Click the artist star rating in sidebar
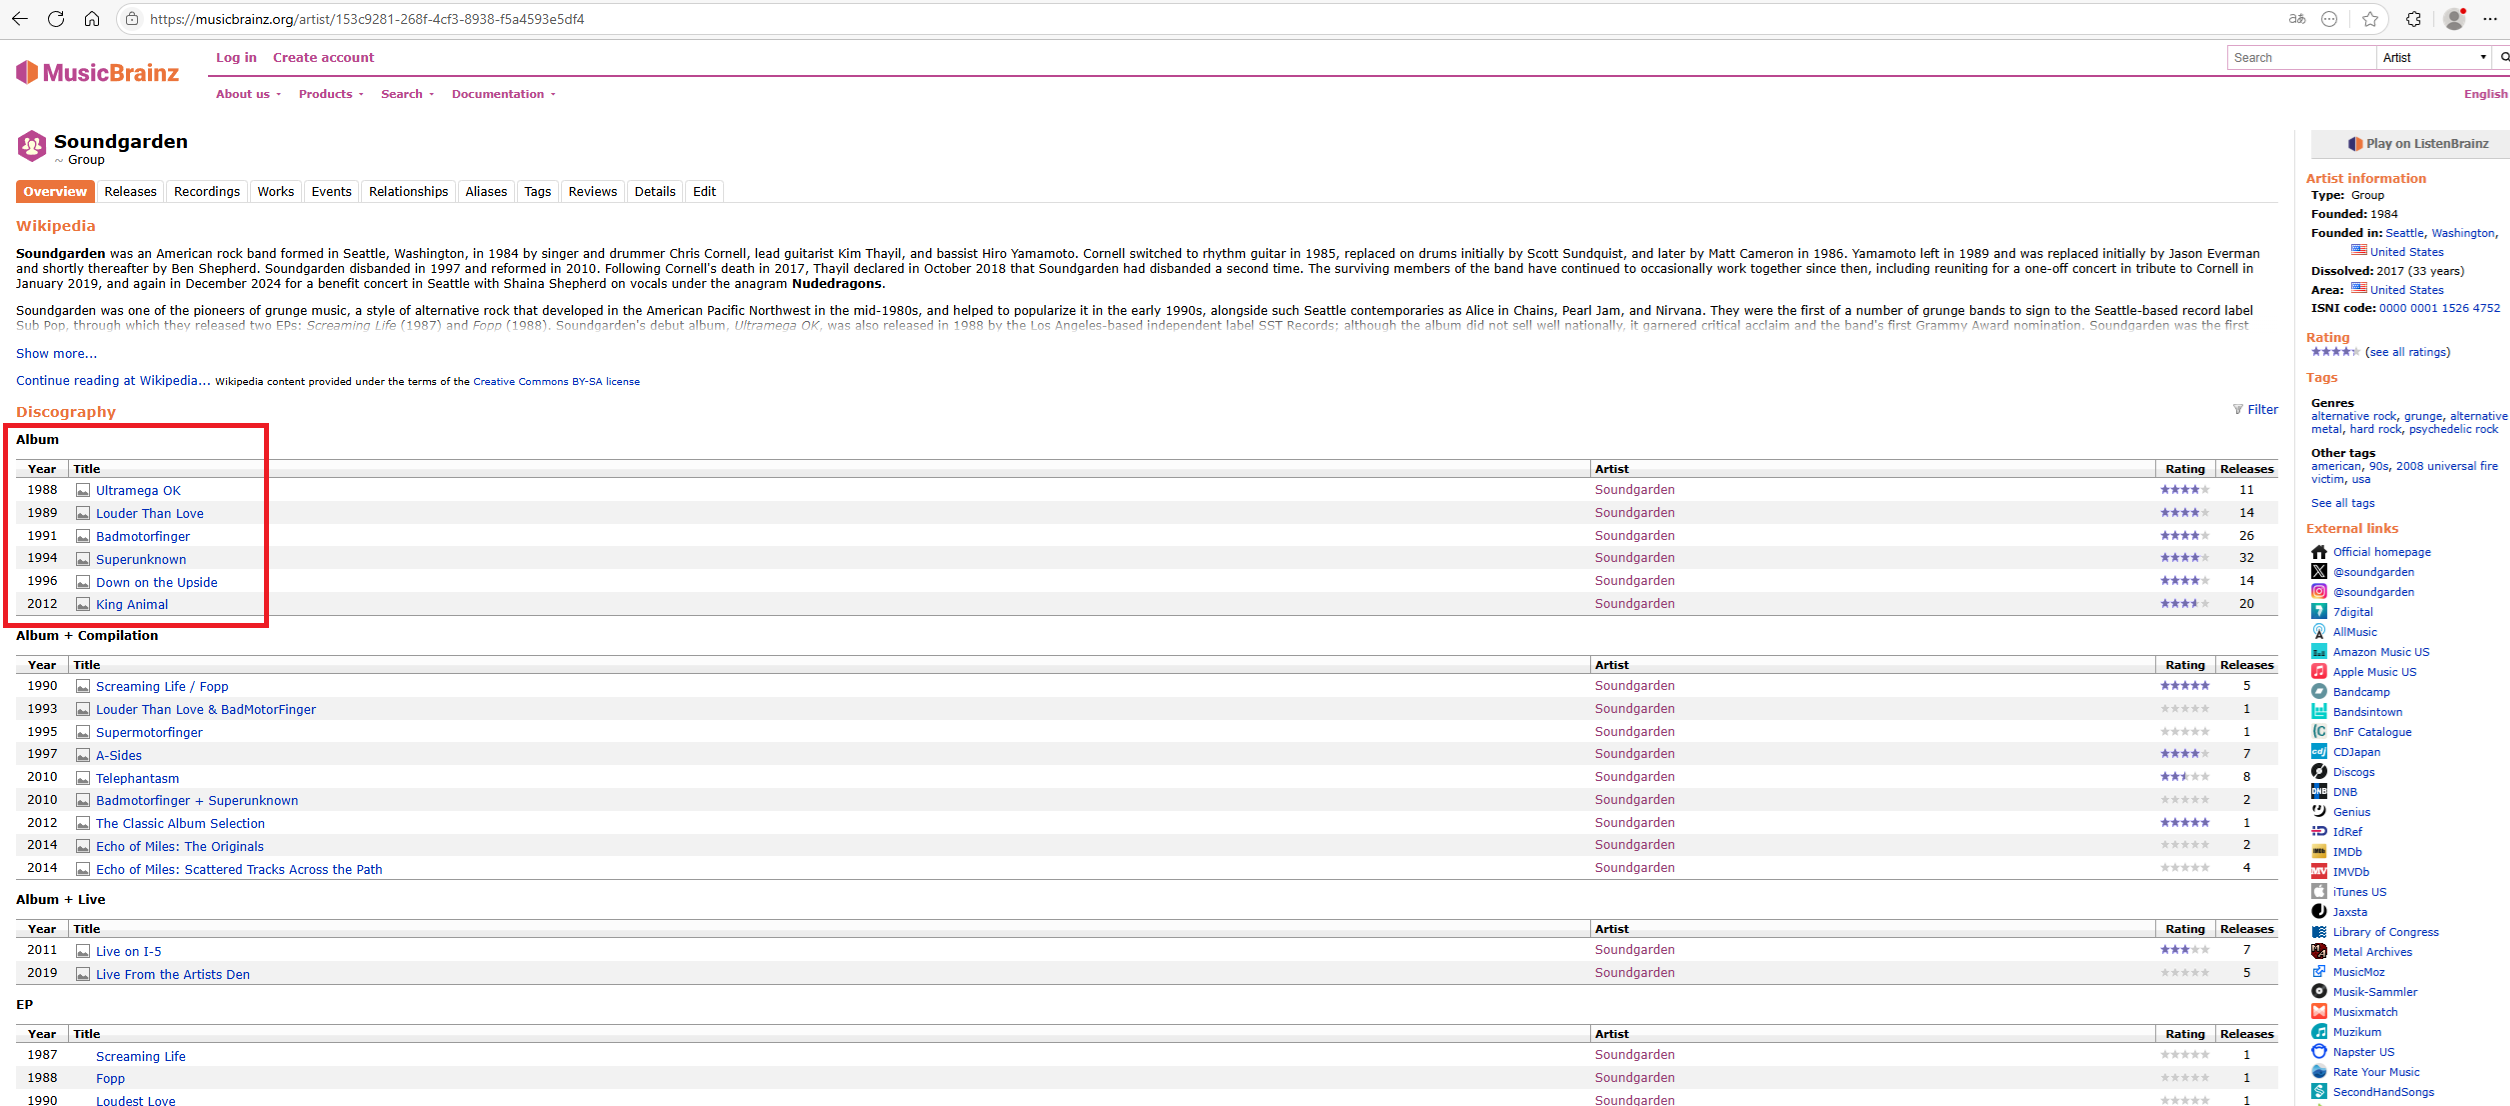This screenshot has width=2510, height=1106. (x=2335, y=352)
